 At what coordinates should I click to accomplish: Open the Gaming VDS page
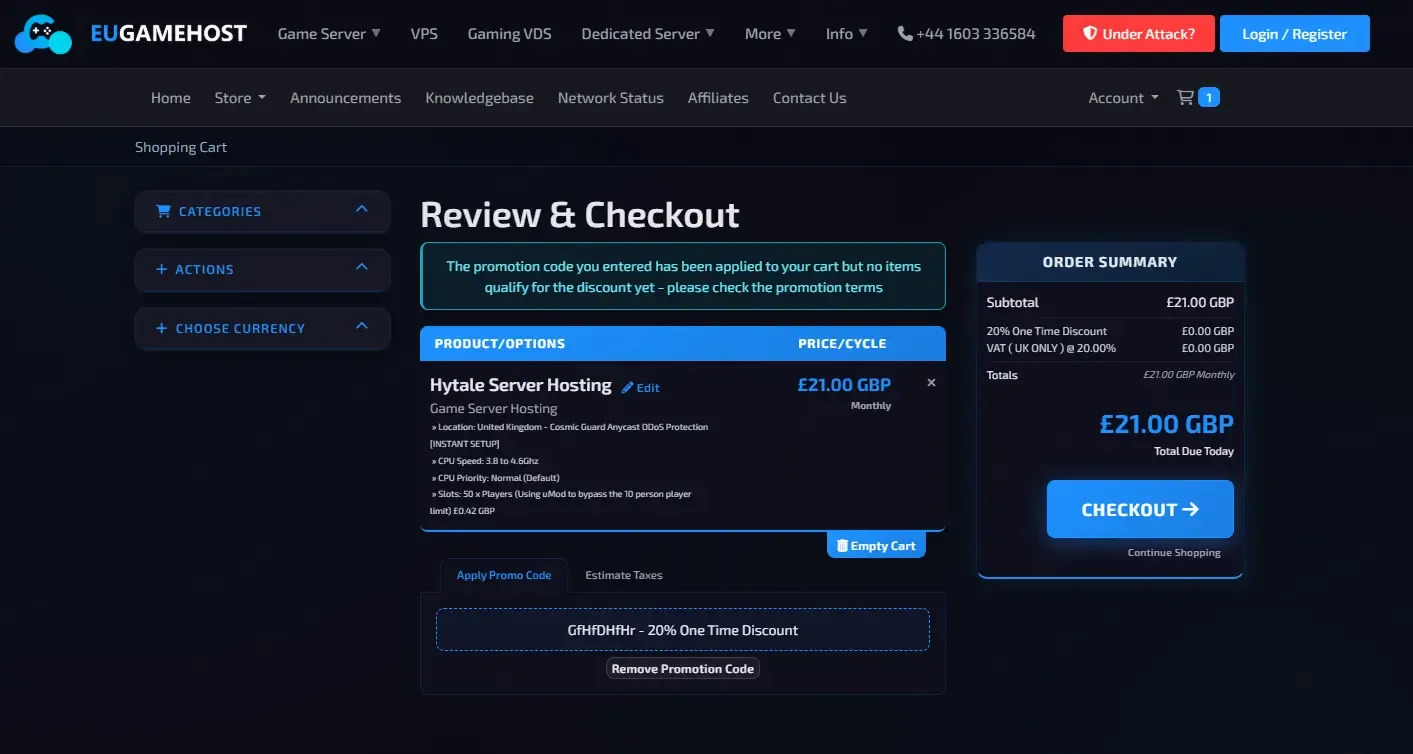click(509, 34)
